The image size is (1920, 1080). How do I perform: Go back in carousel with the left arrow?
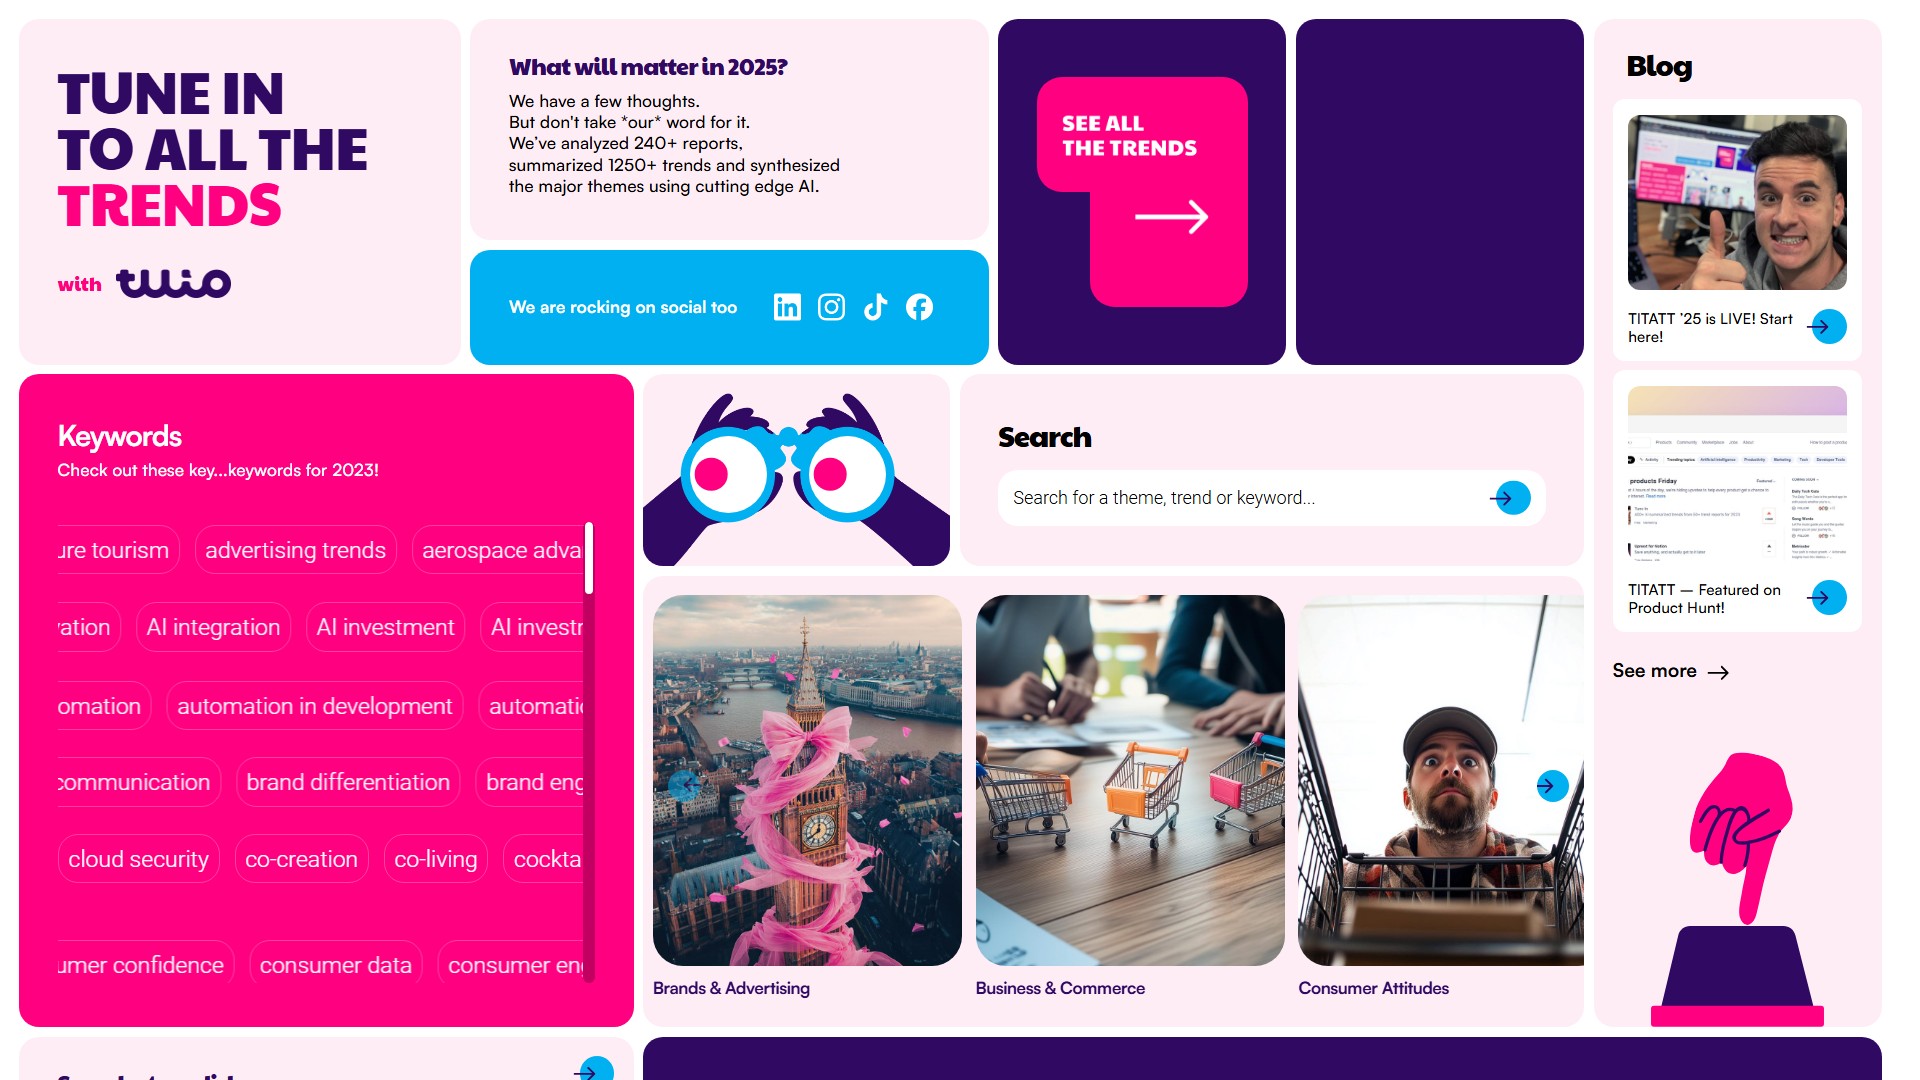pos(684,786)
